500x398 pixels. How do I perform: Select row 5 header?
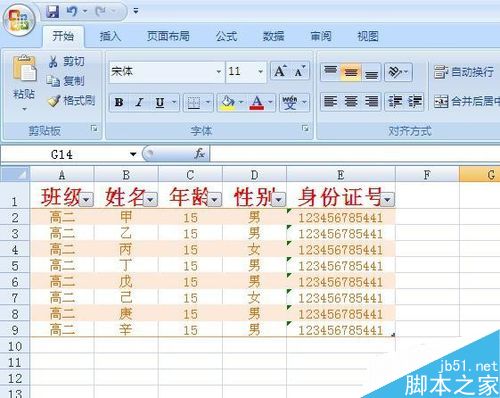click(15, 266)
